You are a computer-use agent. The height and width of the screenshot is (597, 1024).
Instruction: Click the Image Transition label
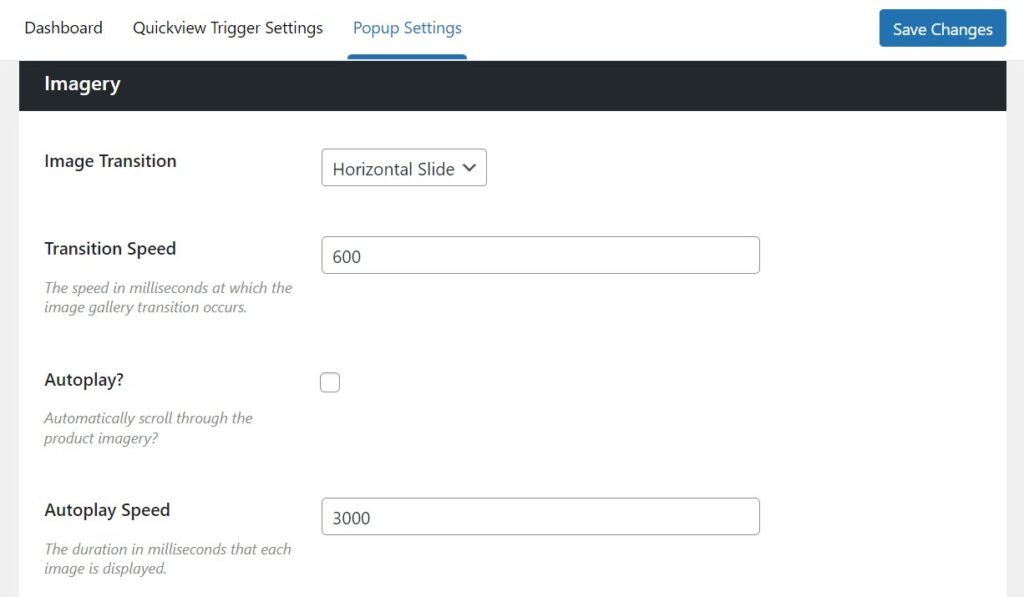(x=110, y=161)
